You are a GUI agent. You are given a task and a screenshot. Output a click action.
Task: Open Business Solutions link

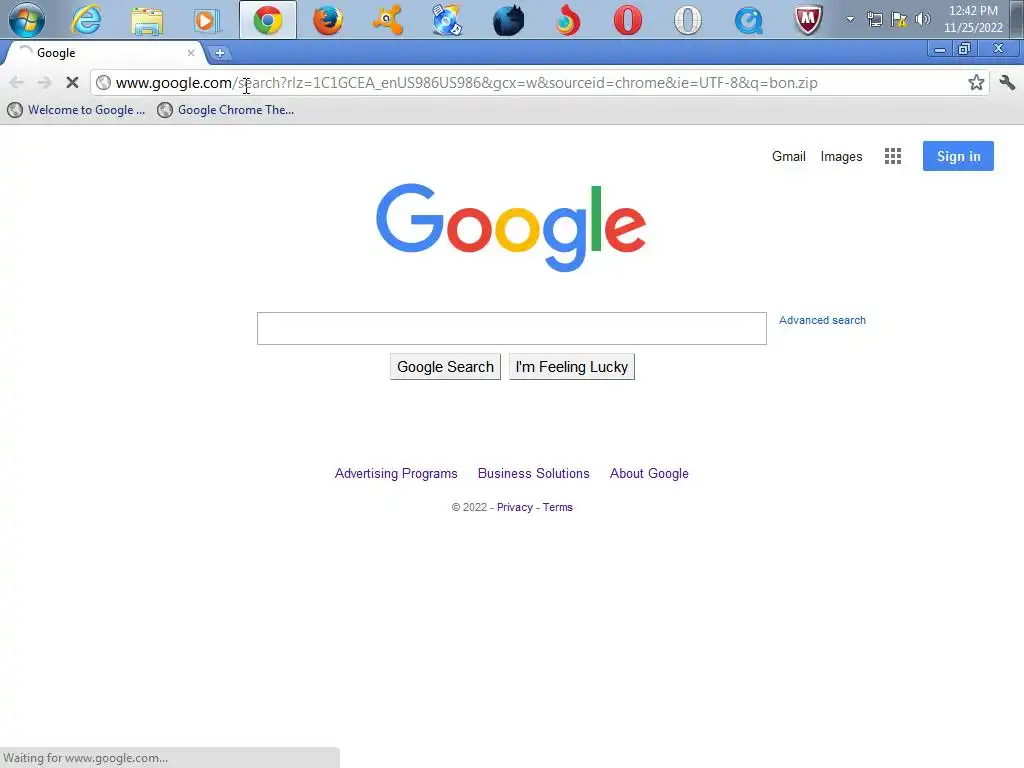pyautogui.click(x=534, y=473)
